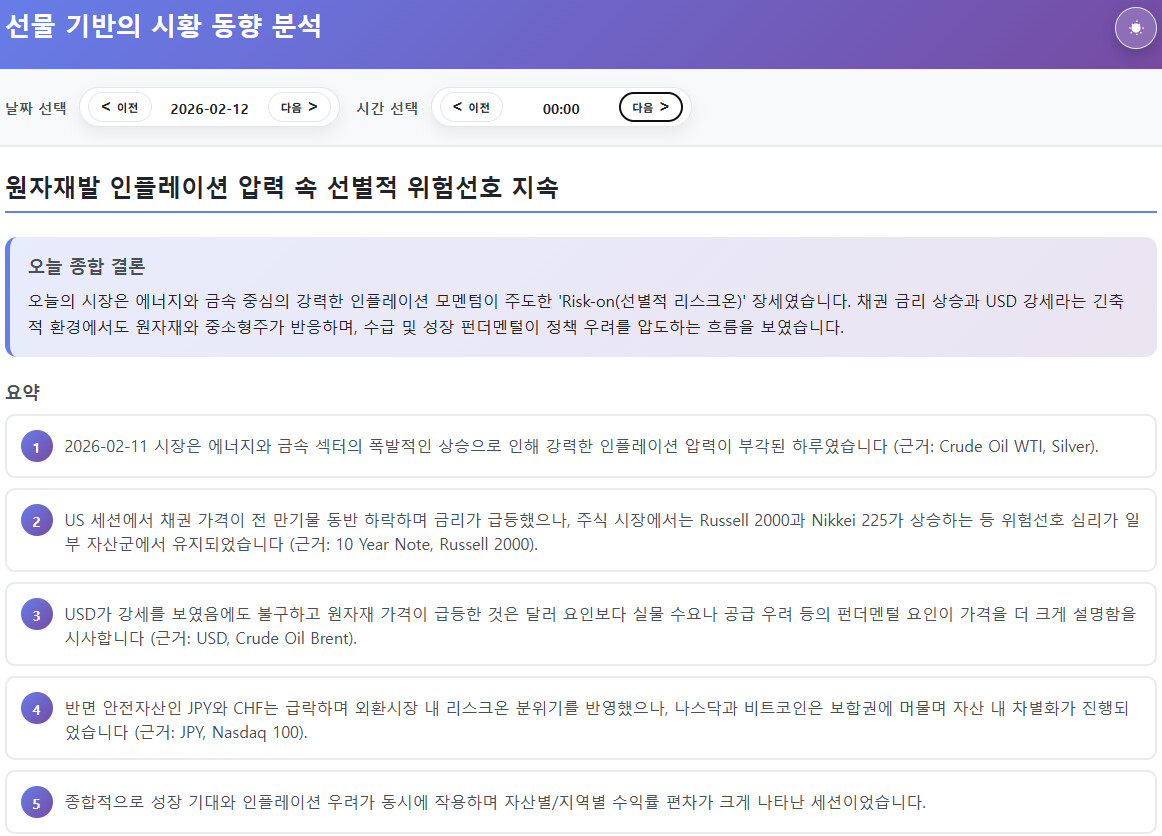Click the 날짜 선택 label
Viewport: 1162px width, 836px height.
[36, 108]
